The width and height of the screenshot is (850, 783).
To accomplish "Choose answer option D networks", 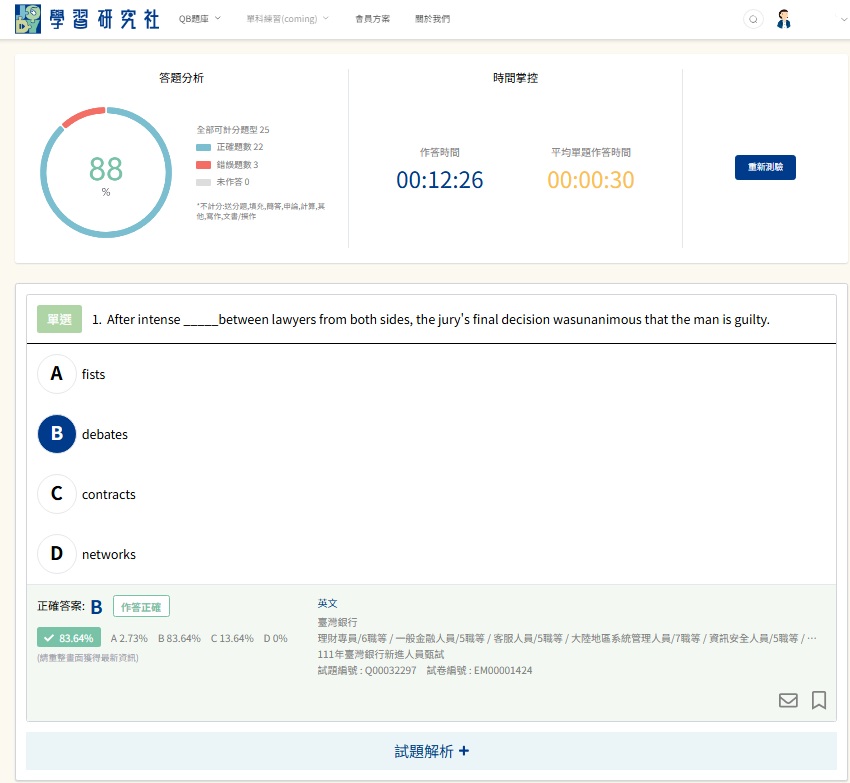I will (x=57, y=554).
